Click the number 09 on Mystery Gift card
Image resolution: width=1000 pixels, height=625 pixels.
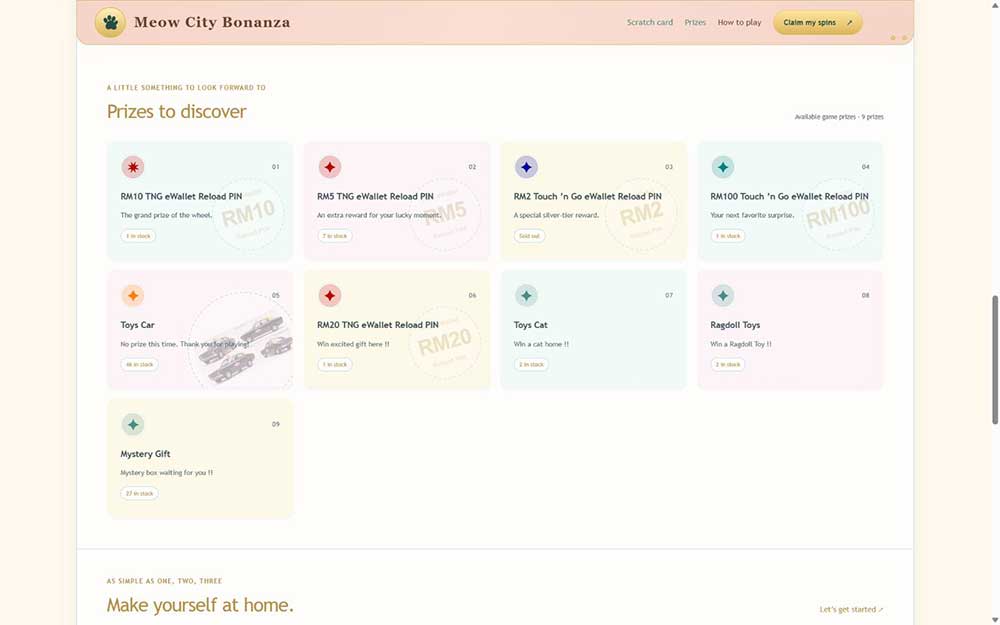276,424
